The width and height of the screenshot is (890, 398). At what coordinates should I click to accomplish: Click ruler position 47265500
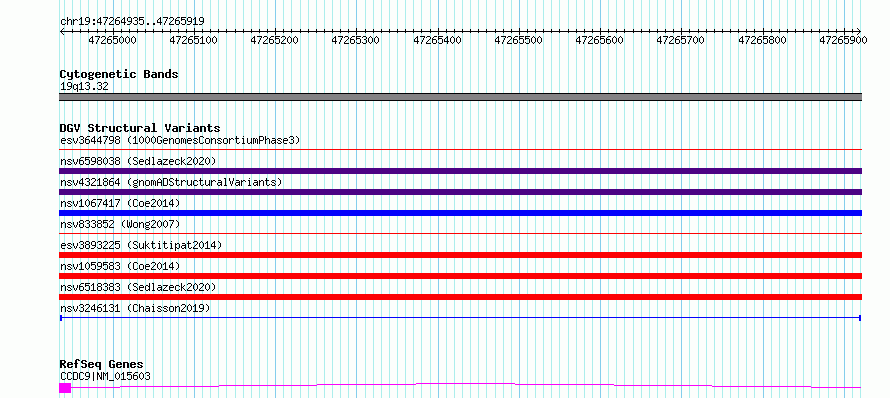[519, 40]
